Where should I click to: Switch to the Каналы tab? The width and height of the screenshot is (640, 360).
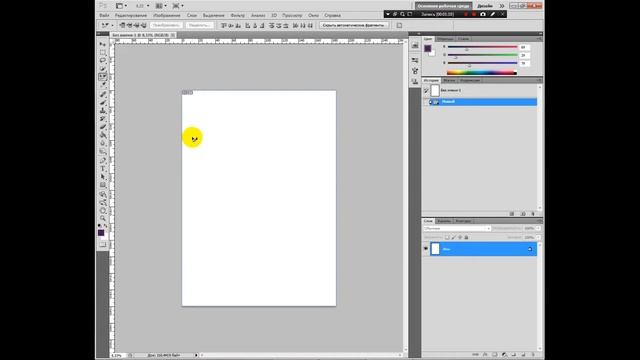[x=444, y=221]
